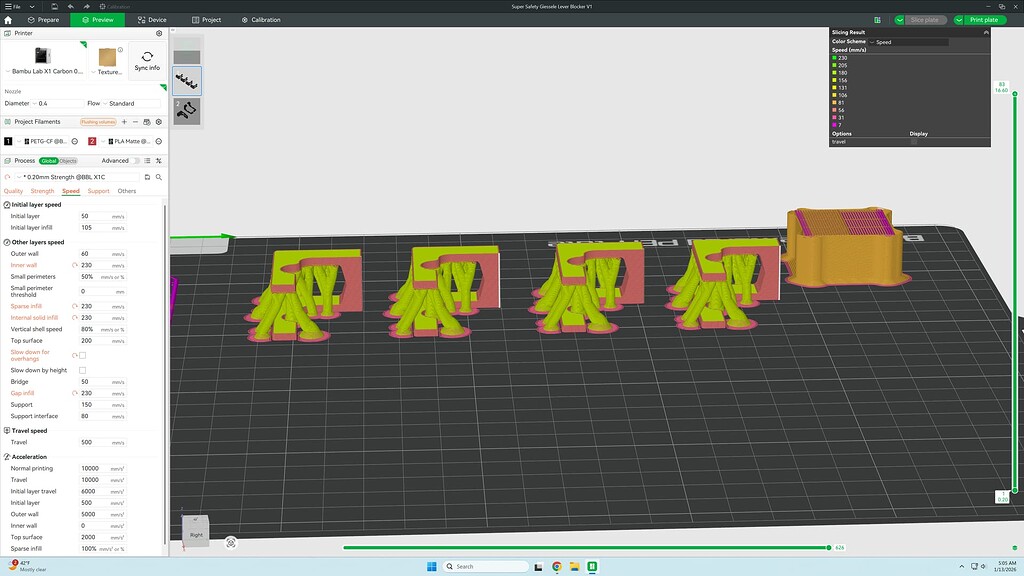Switch to the Prepare tab
This screenshot has width=1024, height=576.
(43, 20)
